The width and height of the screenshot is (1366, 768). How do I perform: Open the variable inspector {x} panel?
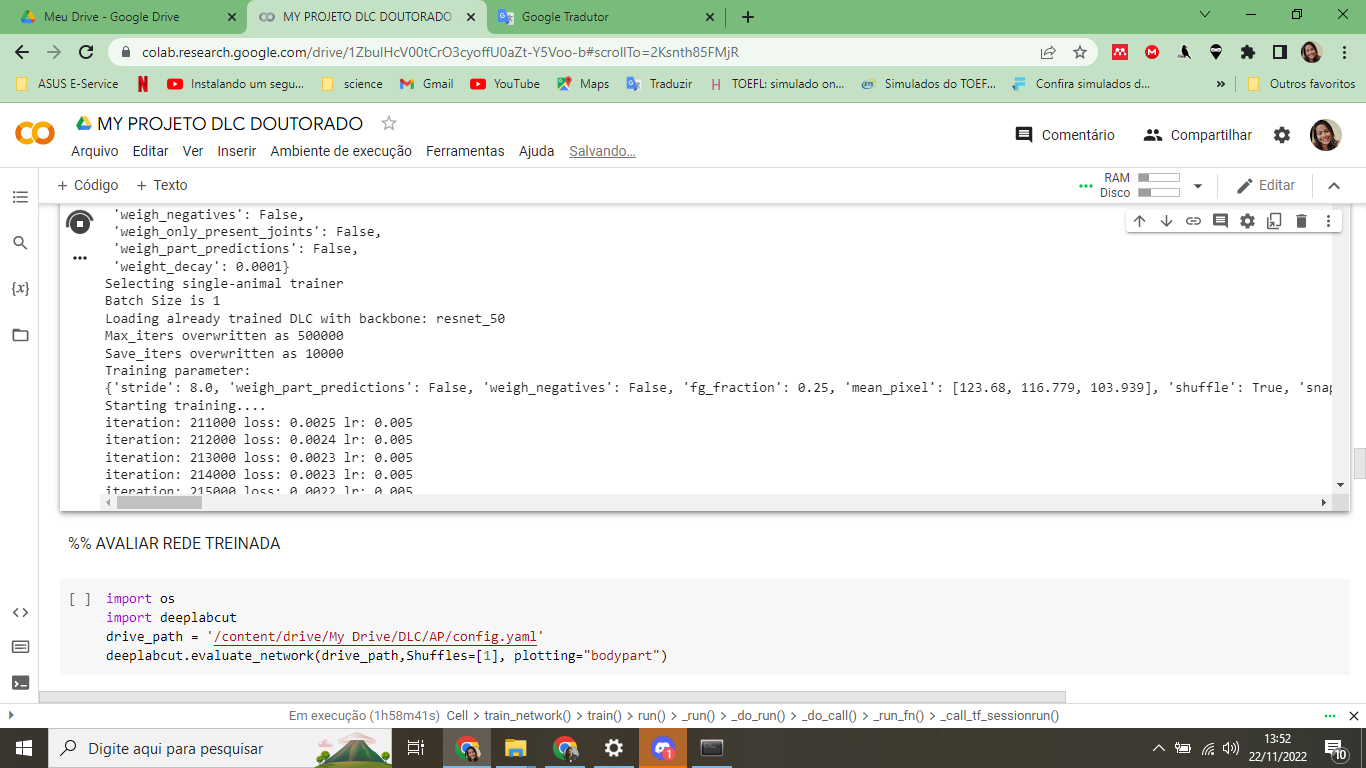pyautogui.click(x=20, y=288)
